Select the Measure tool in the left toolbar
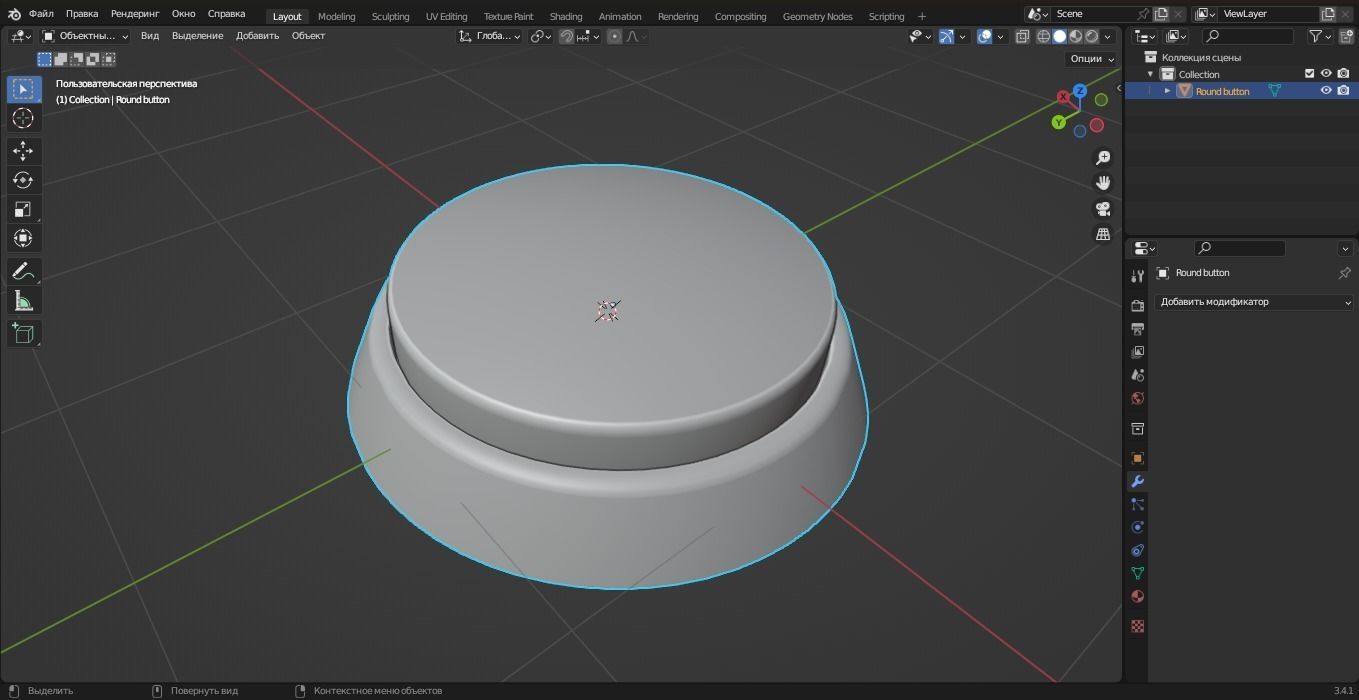Screen dimensions: 1359x700 (23, 300)
